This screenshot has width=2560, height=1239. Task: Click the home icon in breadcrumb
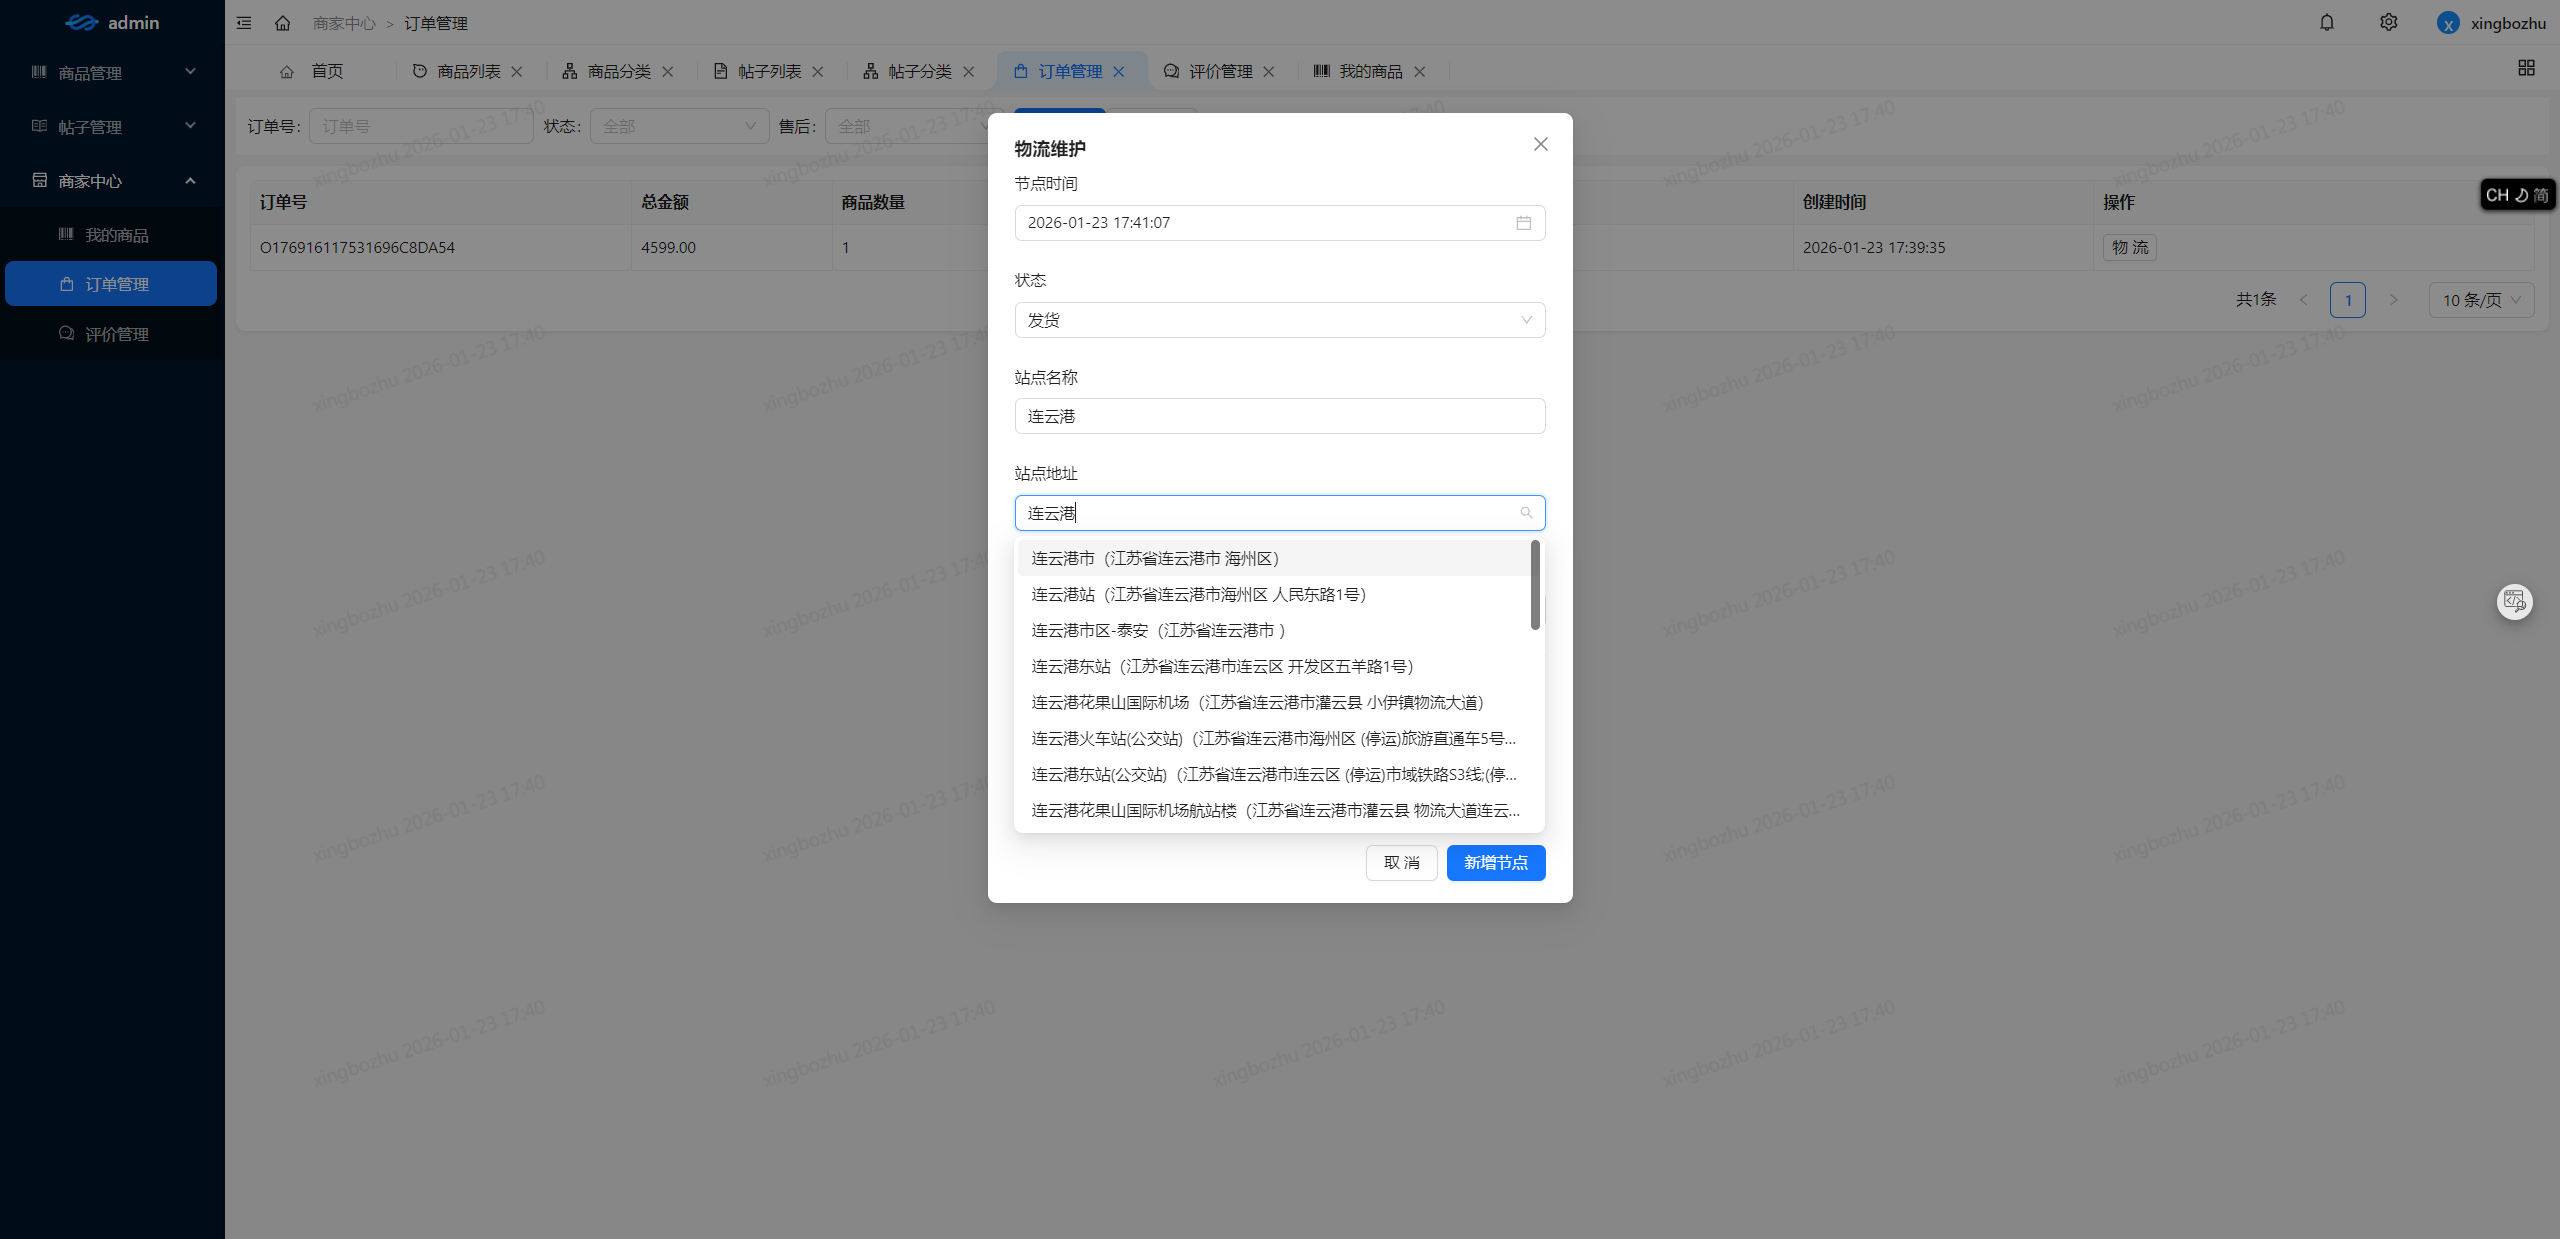click(x=283, y=23)
